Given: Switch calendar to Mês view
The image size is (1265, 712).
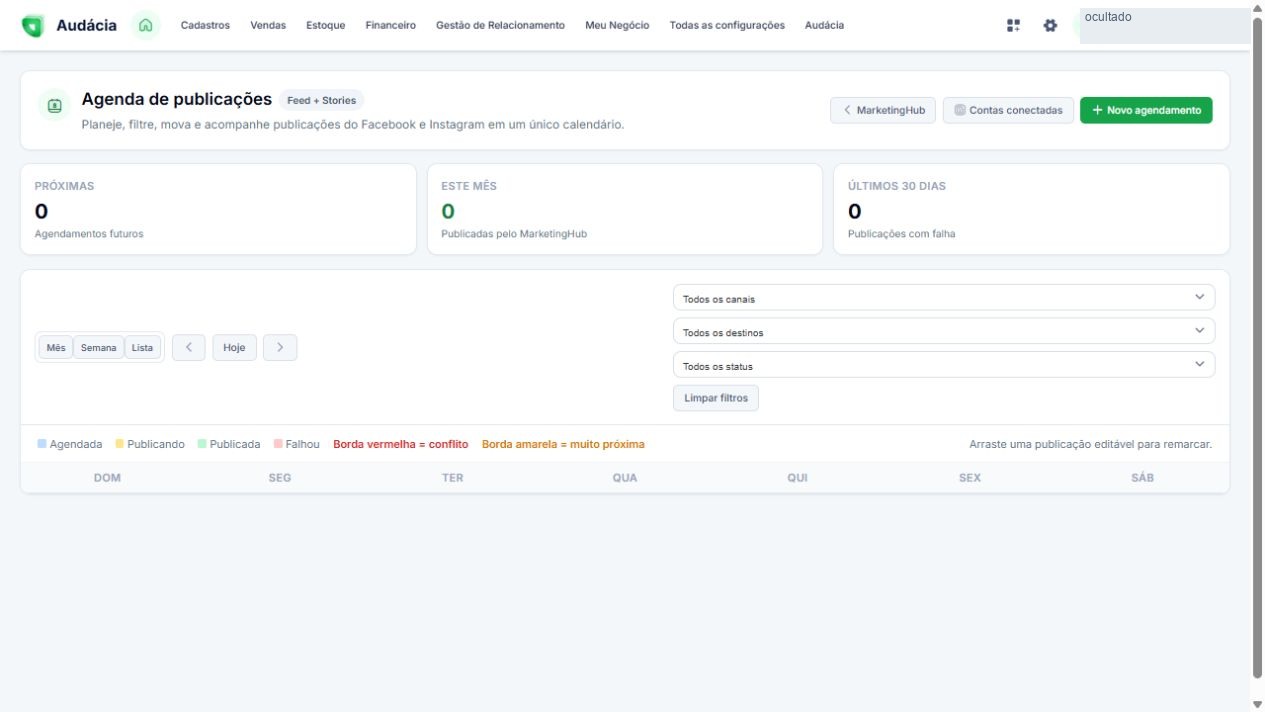Looking at the screenshot, I should (56, 348).
